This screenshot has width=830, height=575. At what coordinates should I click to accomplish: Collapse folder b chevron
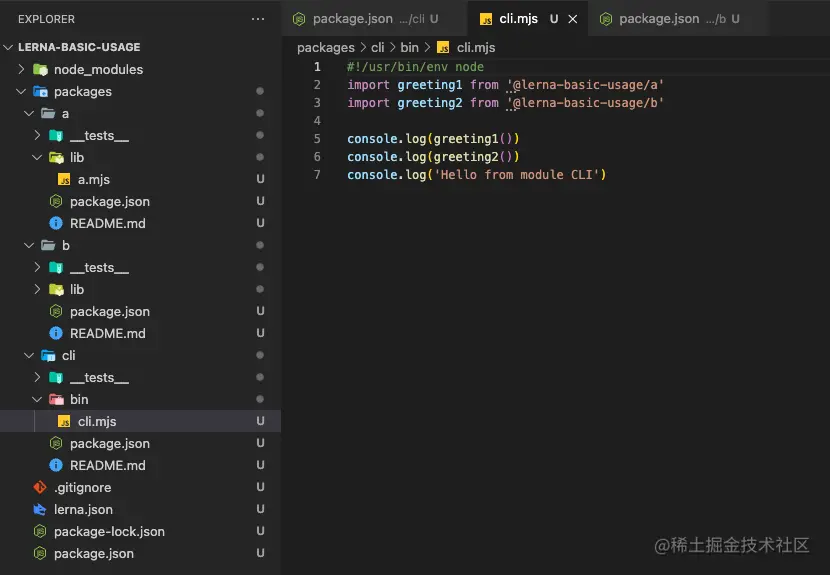point(29,245)
